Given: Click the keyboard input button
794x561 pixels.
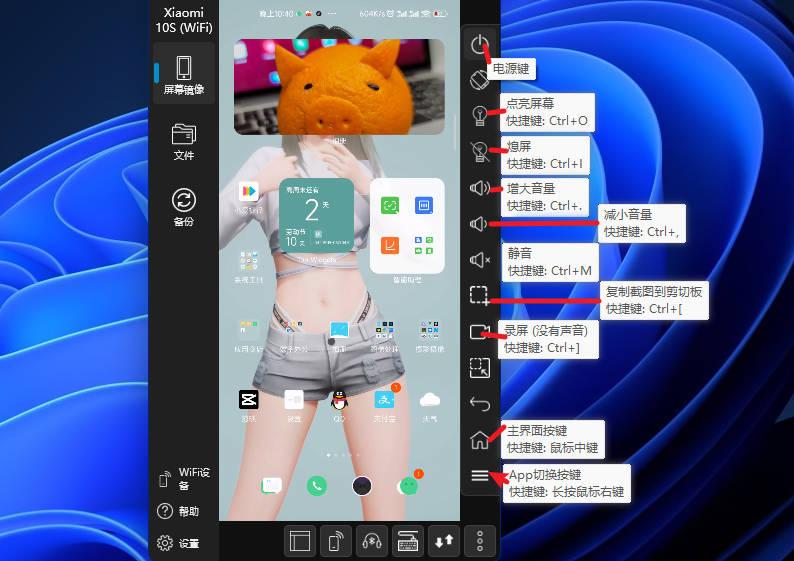Looking at the screenshot, I should click(x=408, y=541).
